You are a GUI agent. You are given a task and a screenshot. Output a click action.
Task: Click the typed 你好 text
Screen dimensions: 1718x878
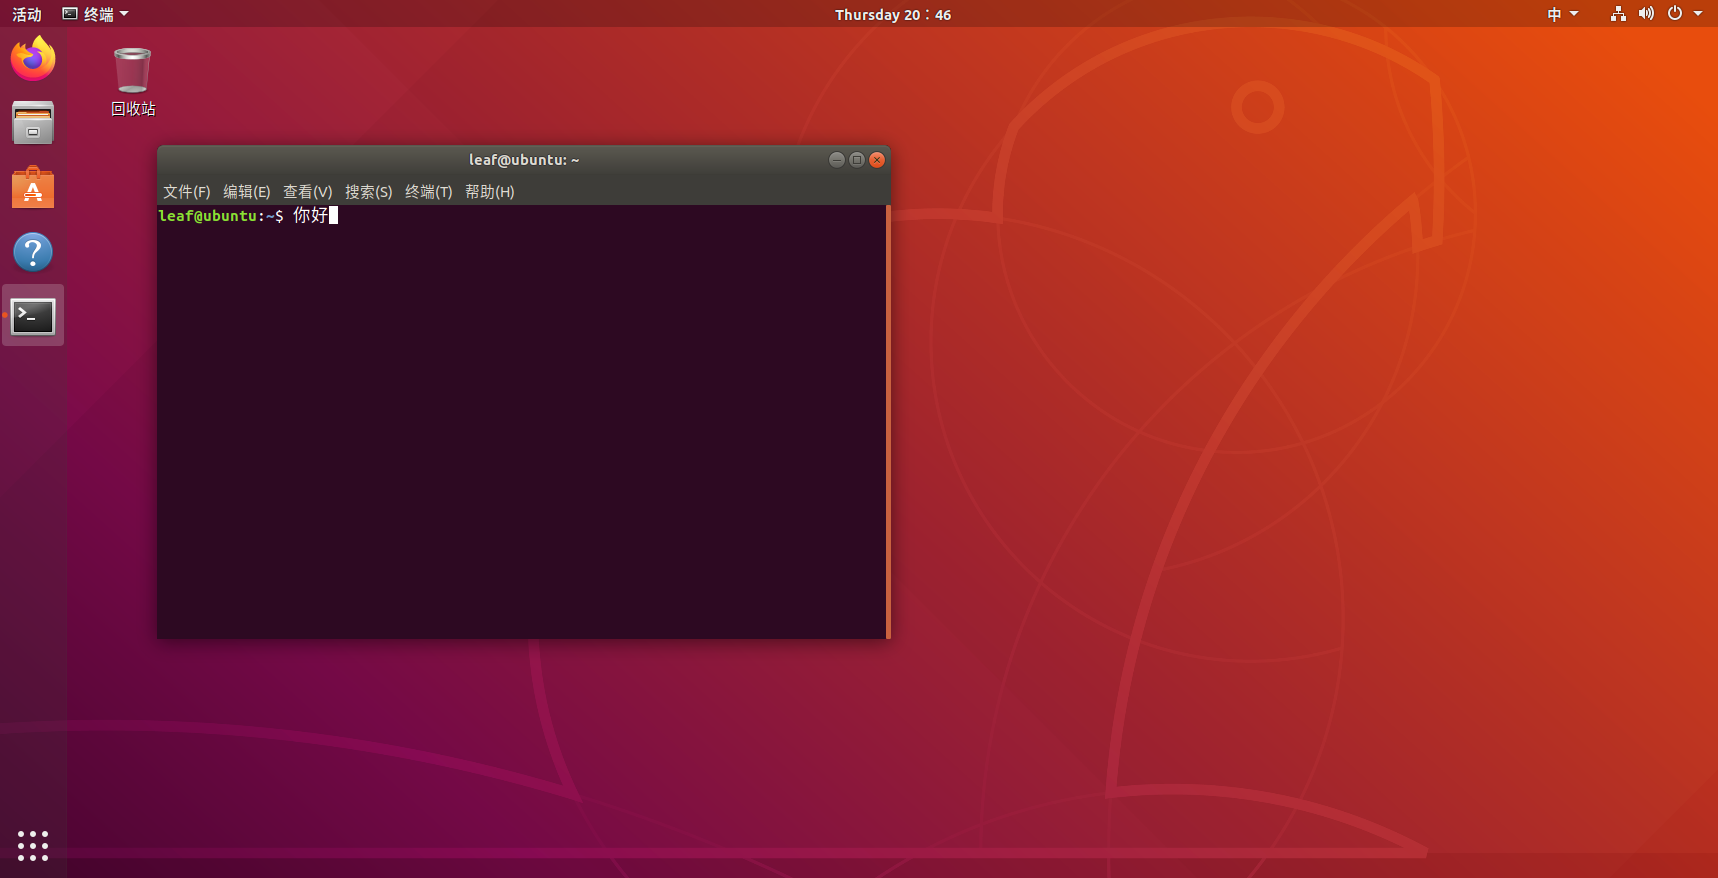[x=310, y=216]
